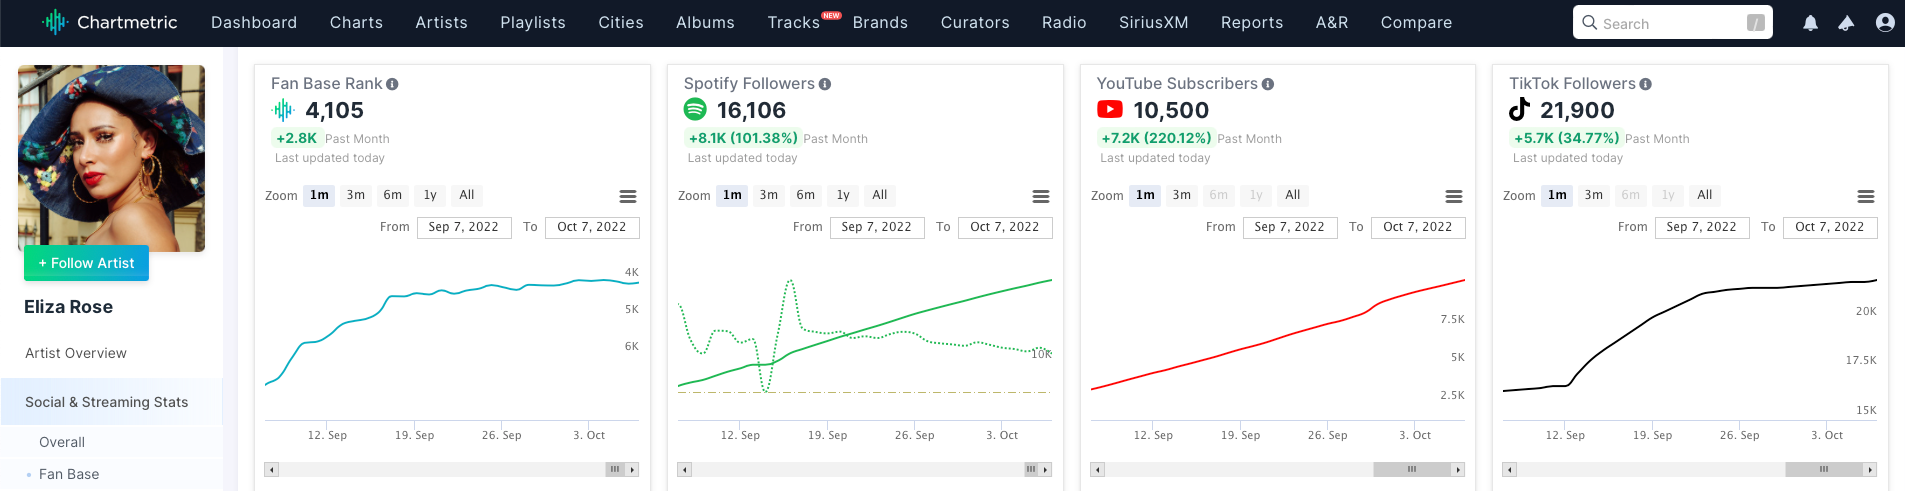Screen dimensions: 1905x491
Task: Click the Chartmetric logo icon
Action: coord(55,22)
